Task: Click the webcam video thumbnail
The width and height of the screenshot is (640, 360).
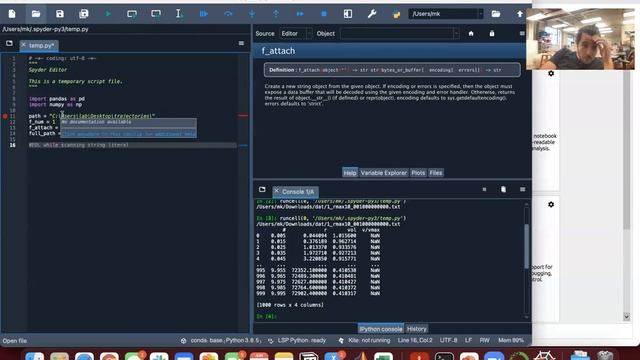Action: click(580, 39)
